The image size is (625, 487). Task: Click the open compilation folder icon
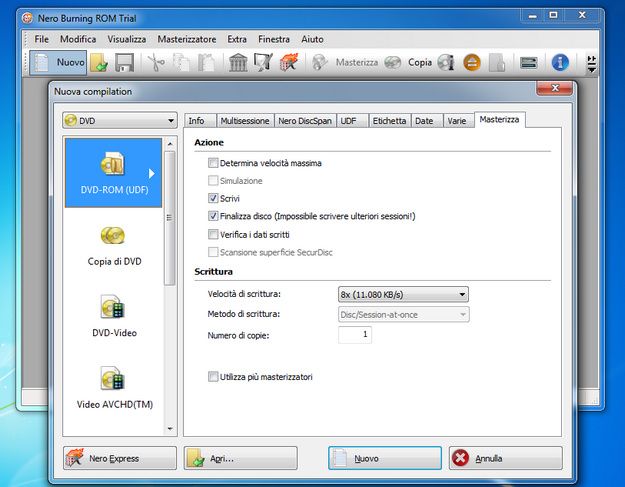click(x=99, y=63)
